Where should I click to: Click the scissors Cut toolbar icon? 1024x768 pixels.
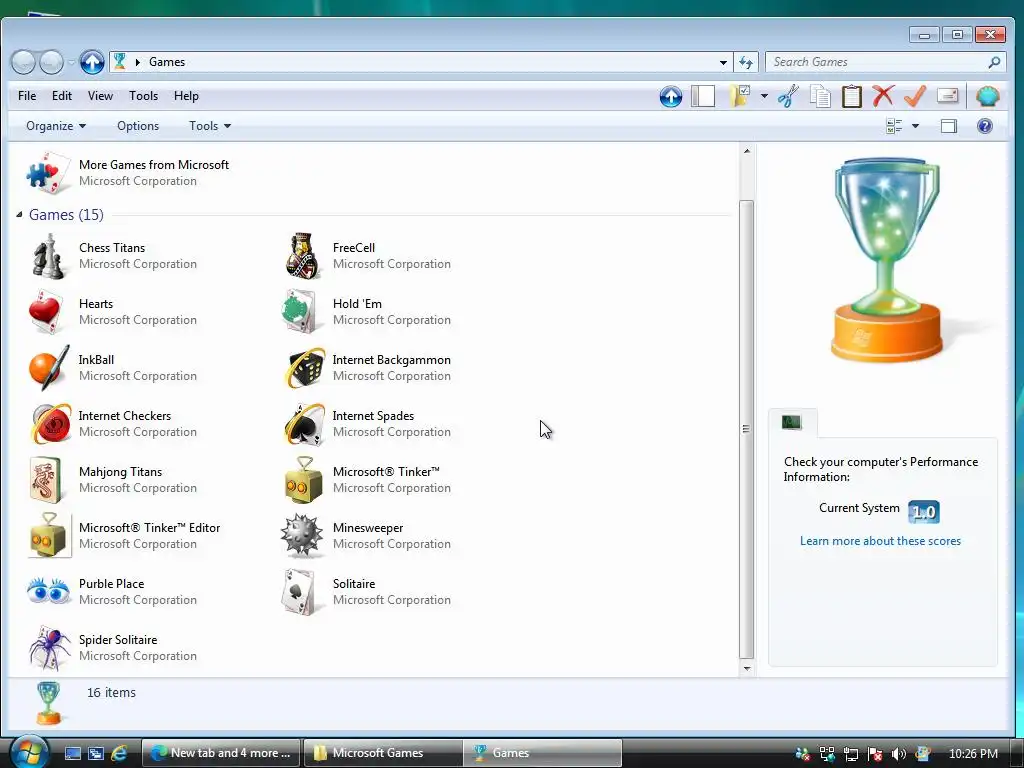pos(788,97)
